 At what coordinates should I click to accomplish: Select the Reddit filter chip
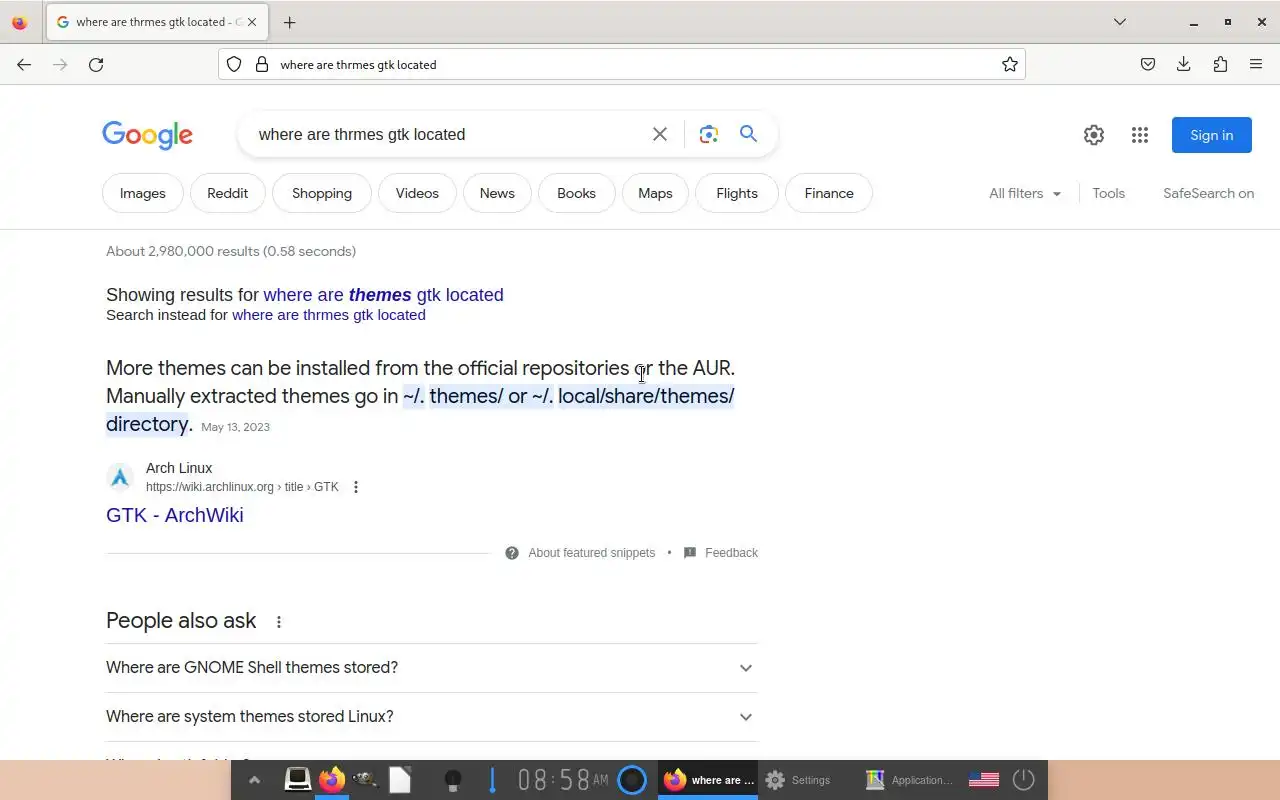point(227,193)
